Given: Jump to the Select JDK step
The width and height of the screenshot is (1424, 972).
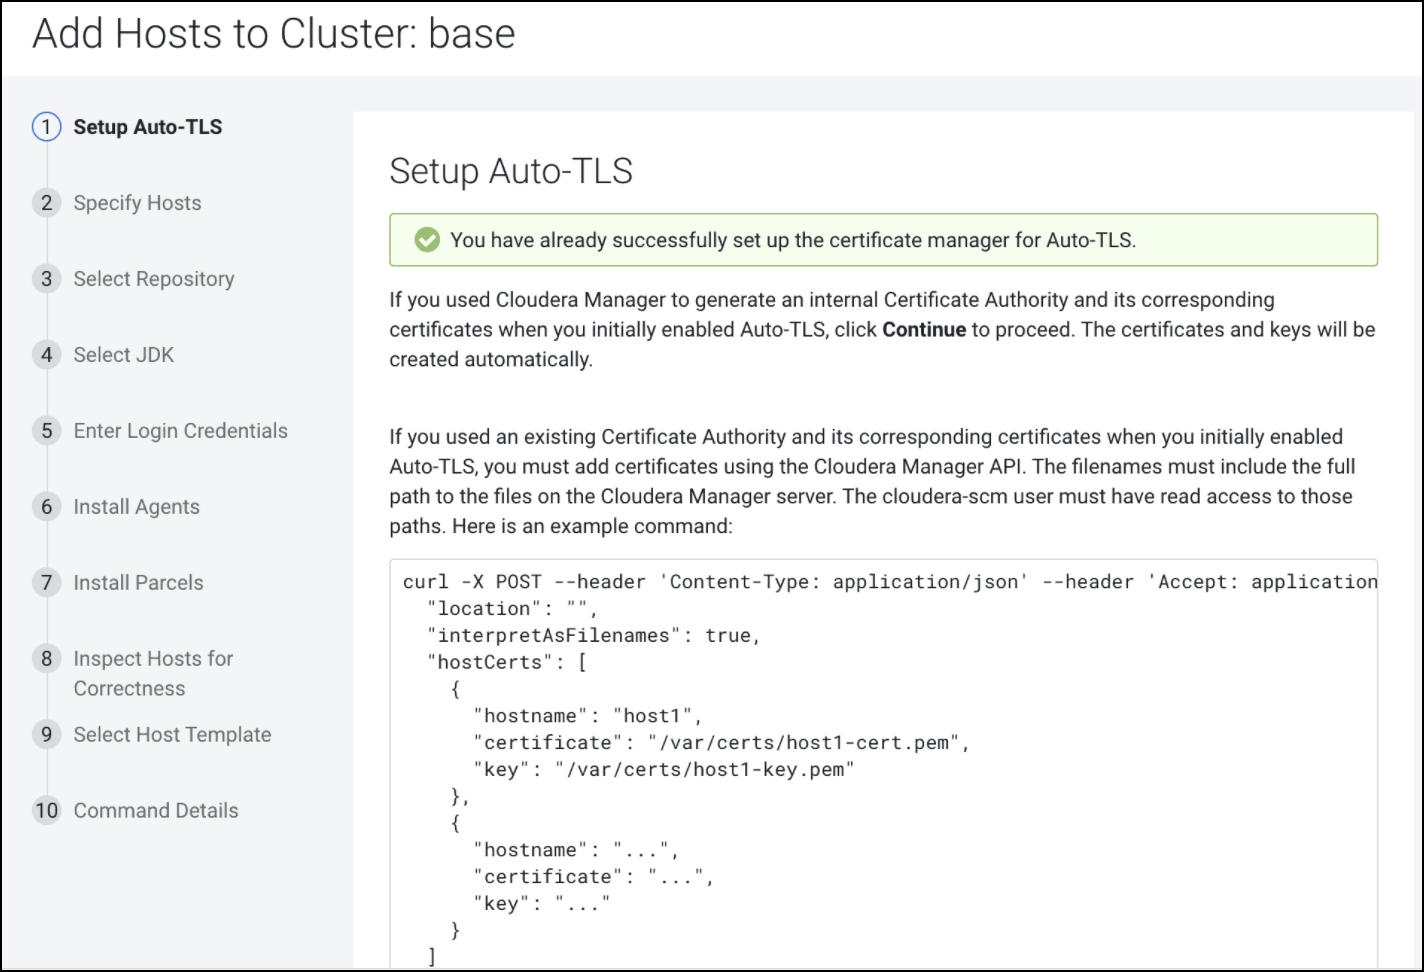Looking at the screenshot, I should click(124, 355).
